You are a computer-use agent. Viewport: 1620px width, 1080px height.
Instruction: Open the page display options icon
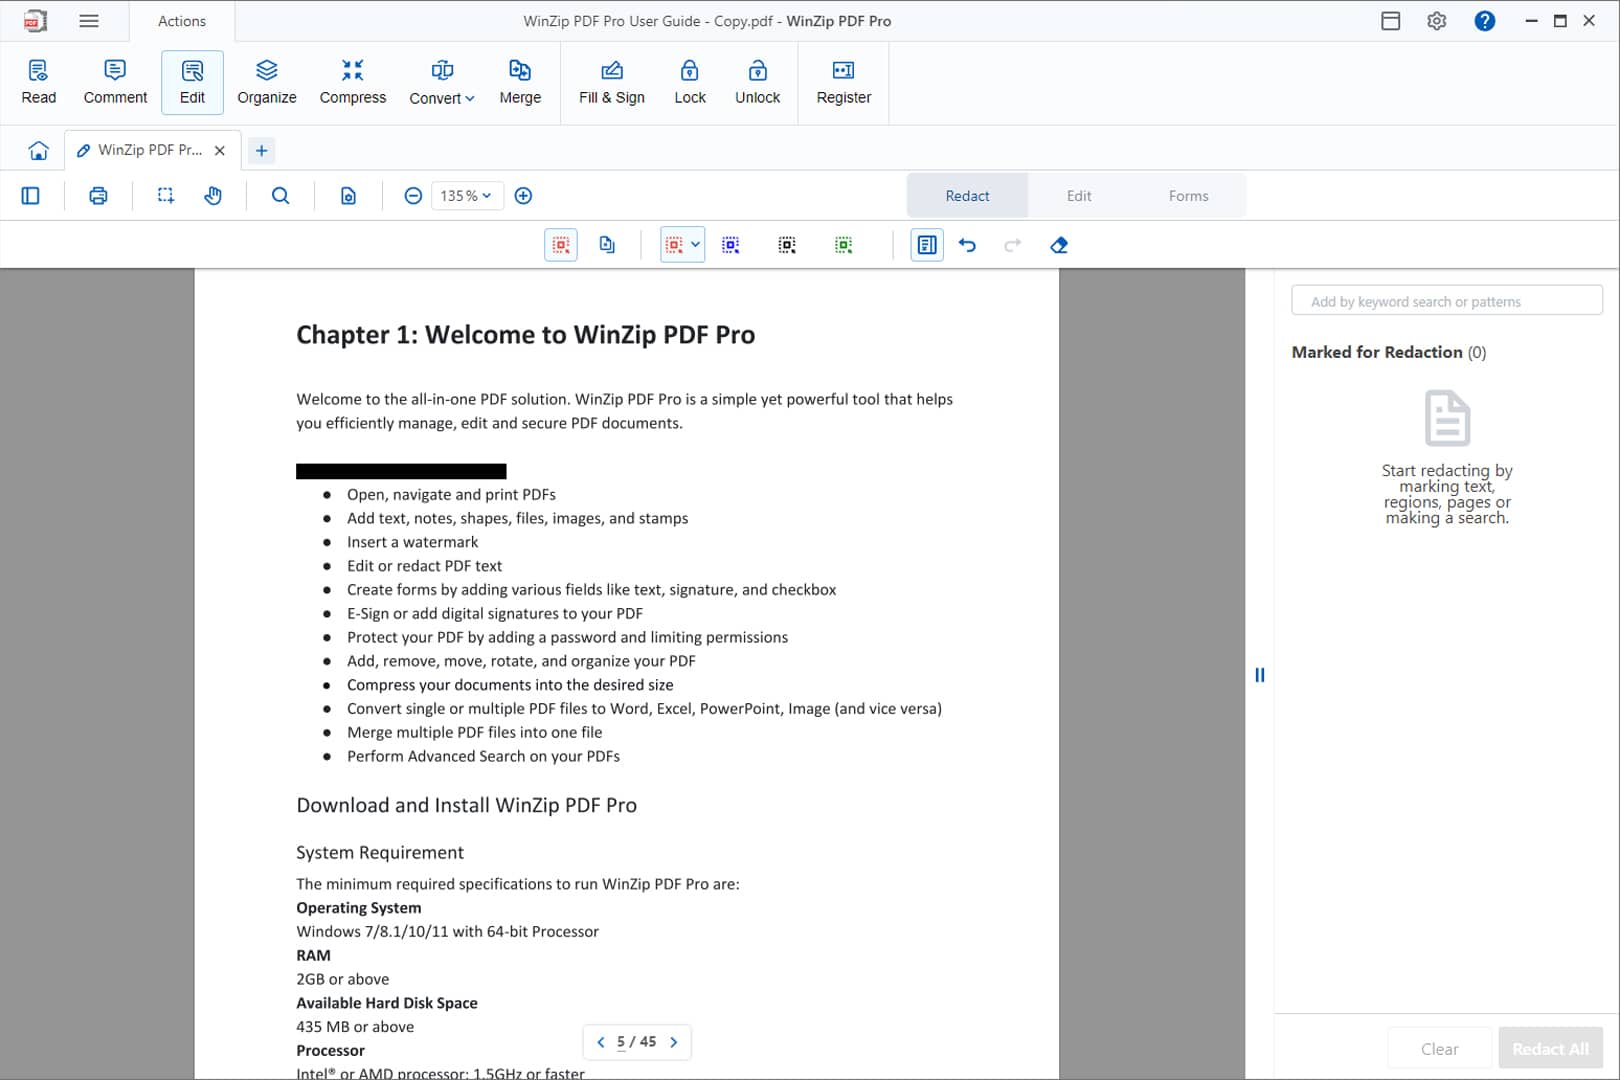(x=348, y=196)
